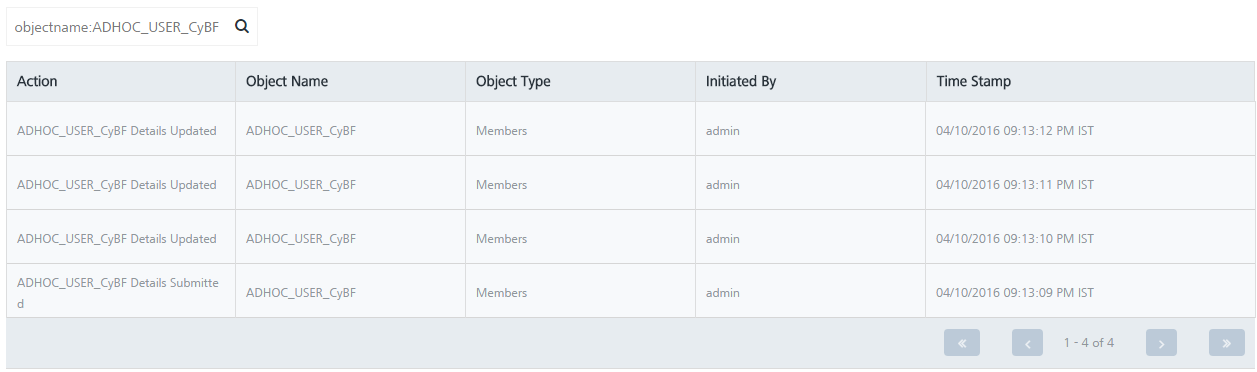Go to first page of results
Screen dimensions: 1257x372
[x=962, y=343]
